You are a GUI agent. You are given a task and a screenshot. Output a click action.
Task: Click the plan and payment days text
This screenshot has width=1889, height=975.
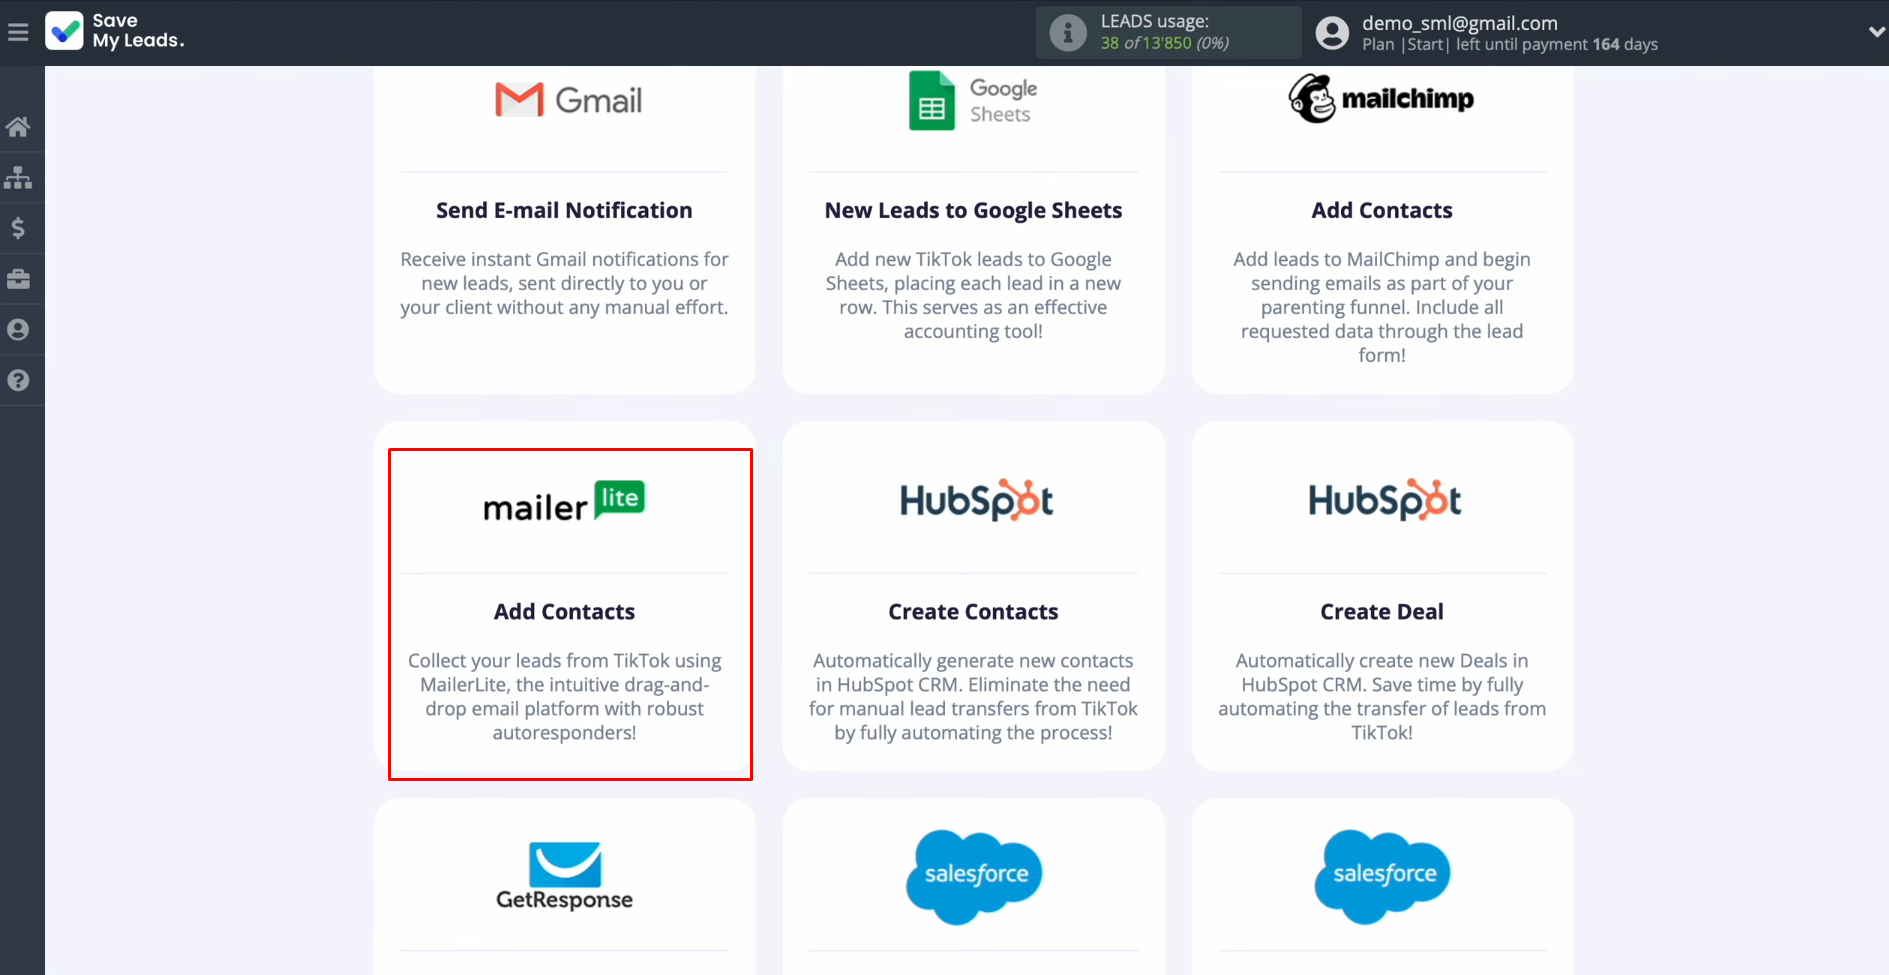pos(1510,44)
